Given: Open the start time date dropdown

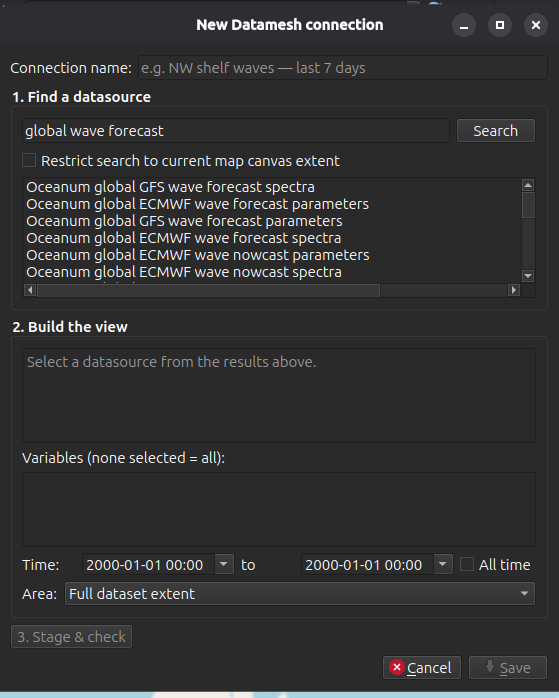Looking at the screenshot, I should 224,564.
